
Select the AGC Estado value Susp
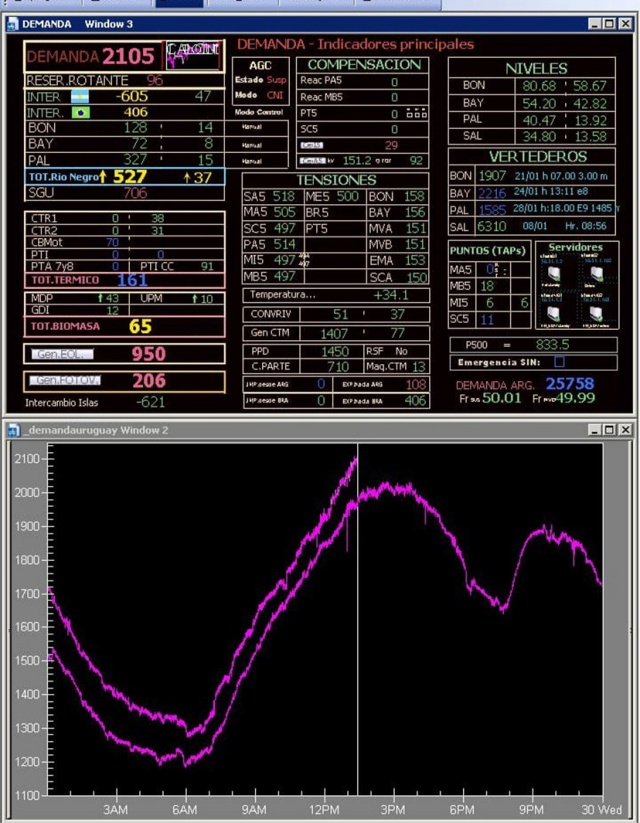pos(277,80)
